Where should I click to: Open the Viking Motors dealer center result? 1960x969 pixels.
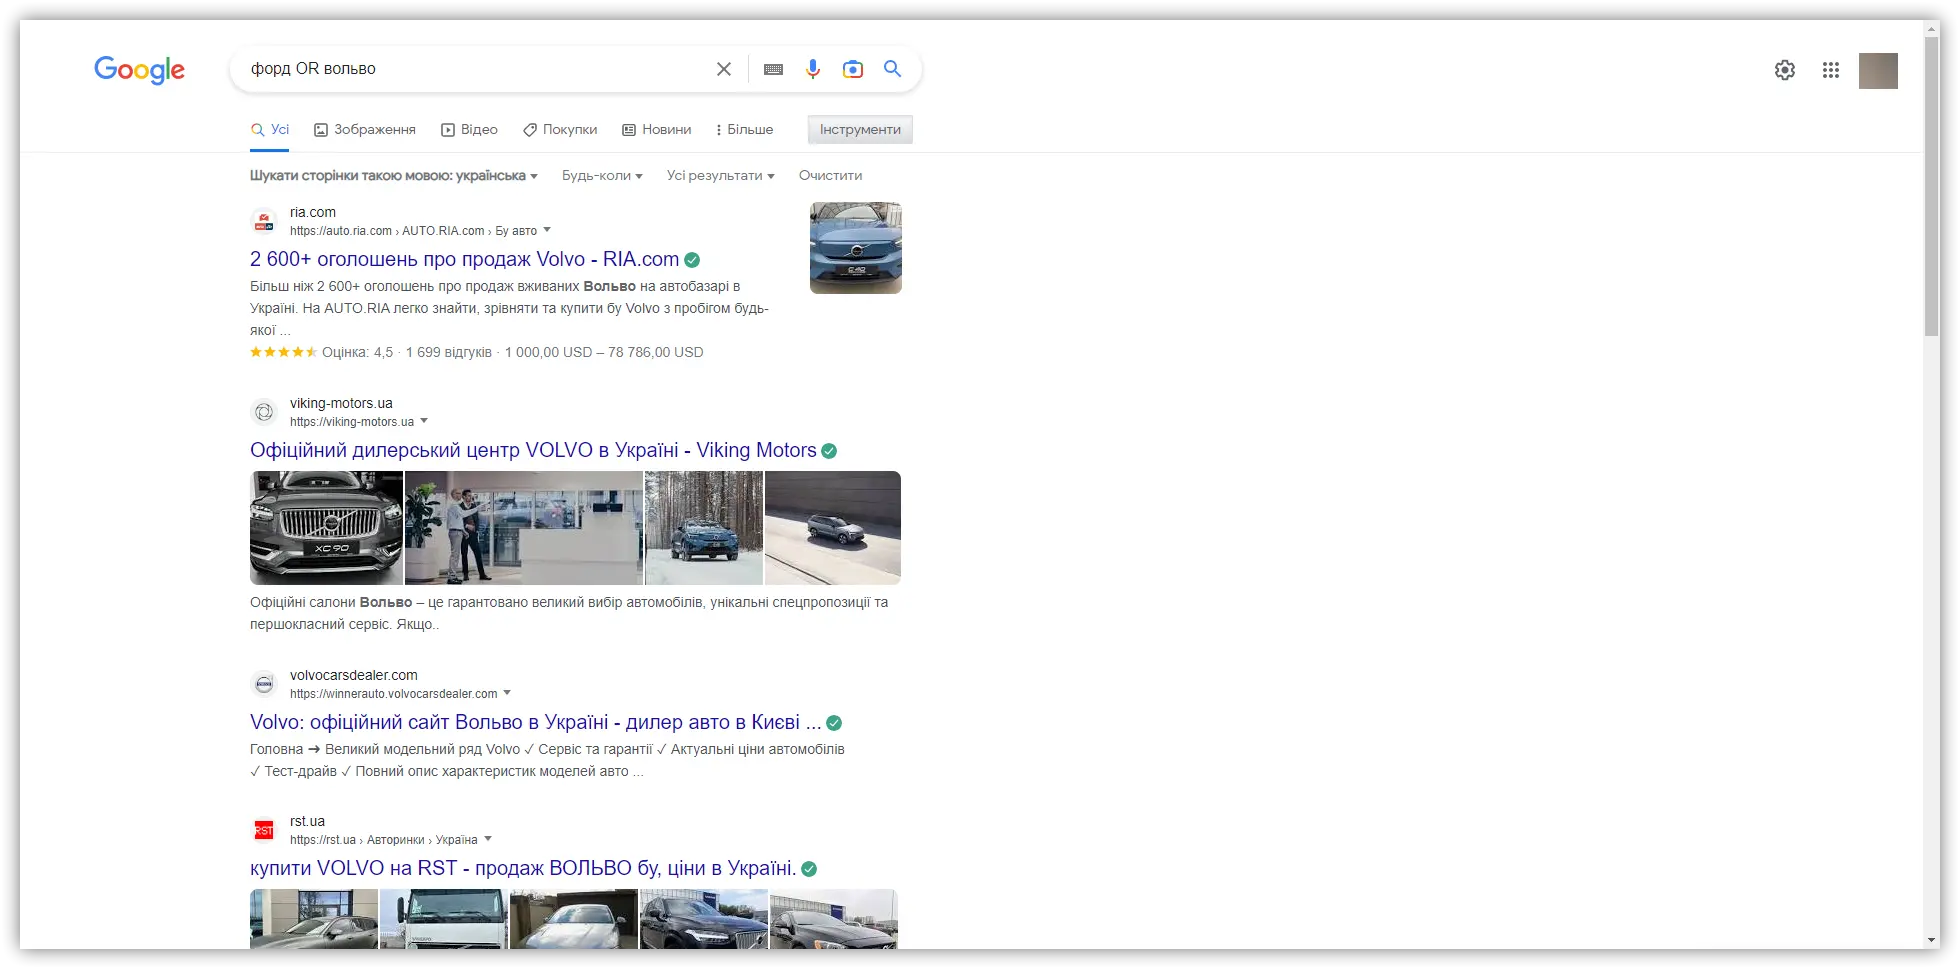click(533, 451)
